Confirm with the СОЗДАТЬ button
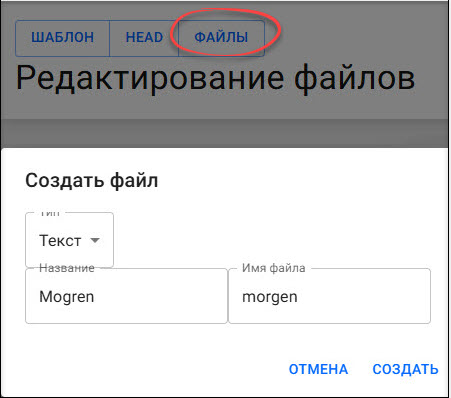451x398 pixels. pyautogui.click(x=405, y=369)
